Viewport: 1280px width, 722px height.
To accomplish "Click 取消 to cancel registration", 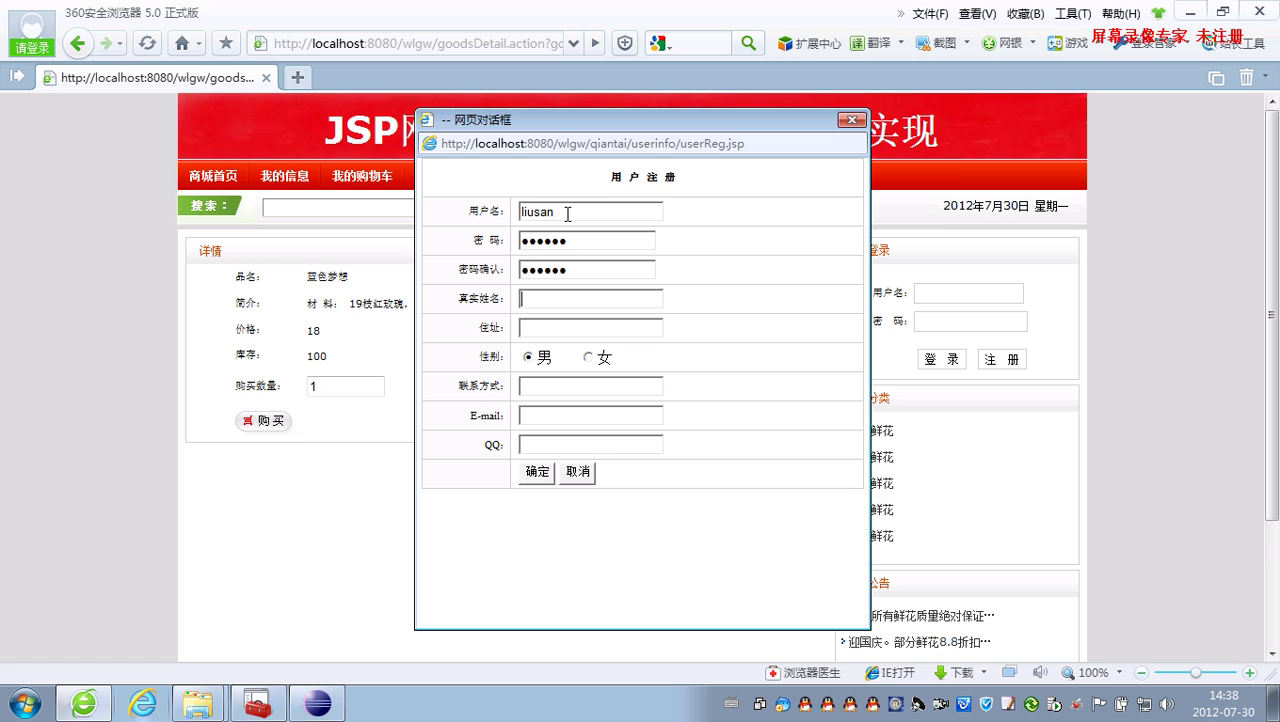I will click(577, 472).
